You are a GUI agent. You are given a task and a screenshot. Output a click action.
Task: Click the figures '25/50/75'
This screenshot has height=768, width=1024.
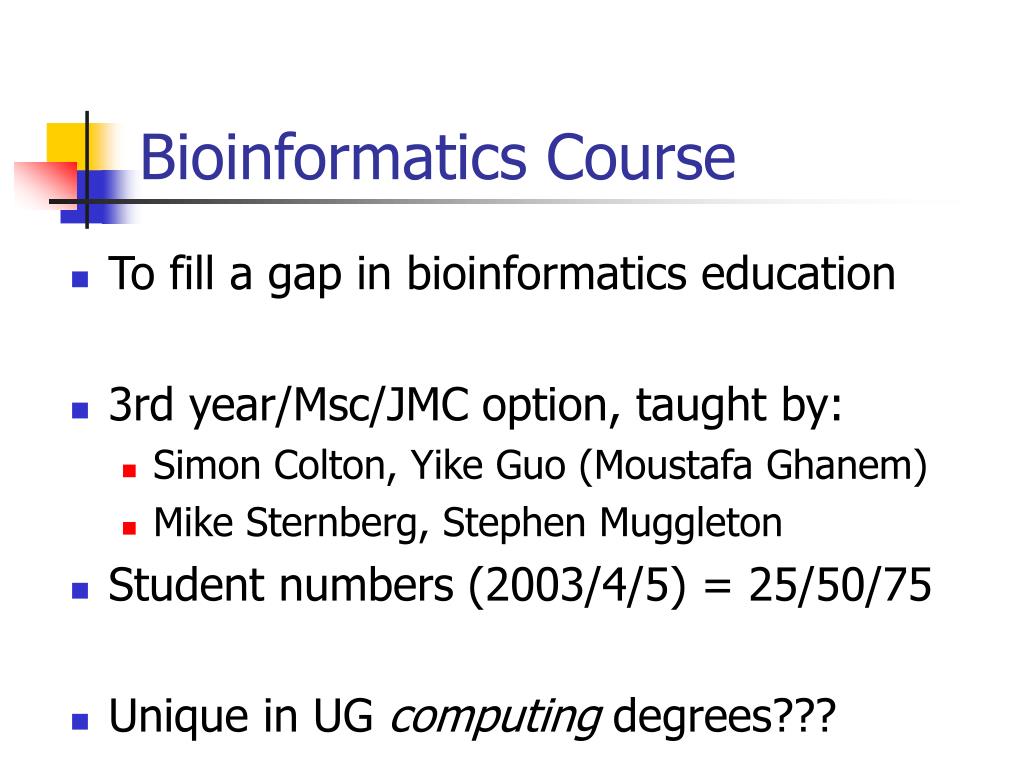coord(840,585)
